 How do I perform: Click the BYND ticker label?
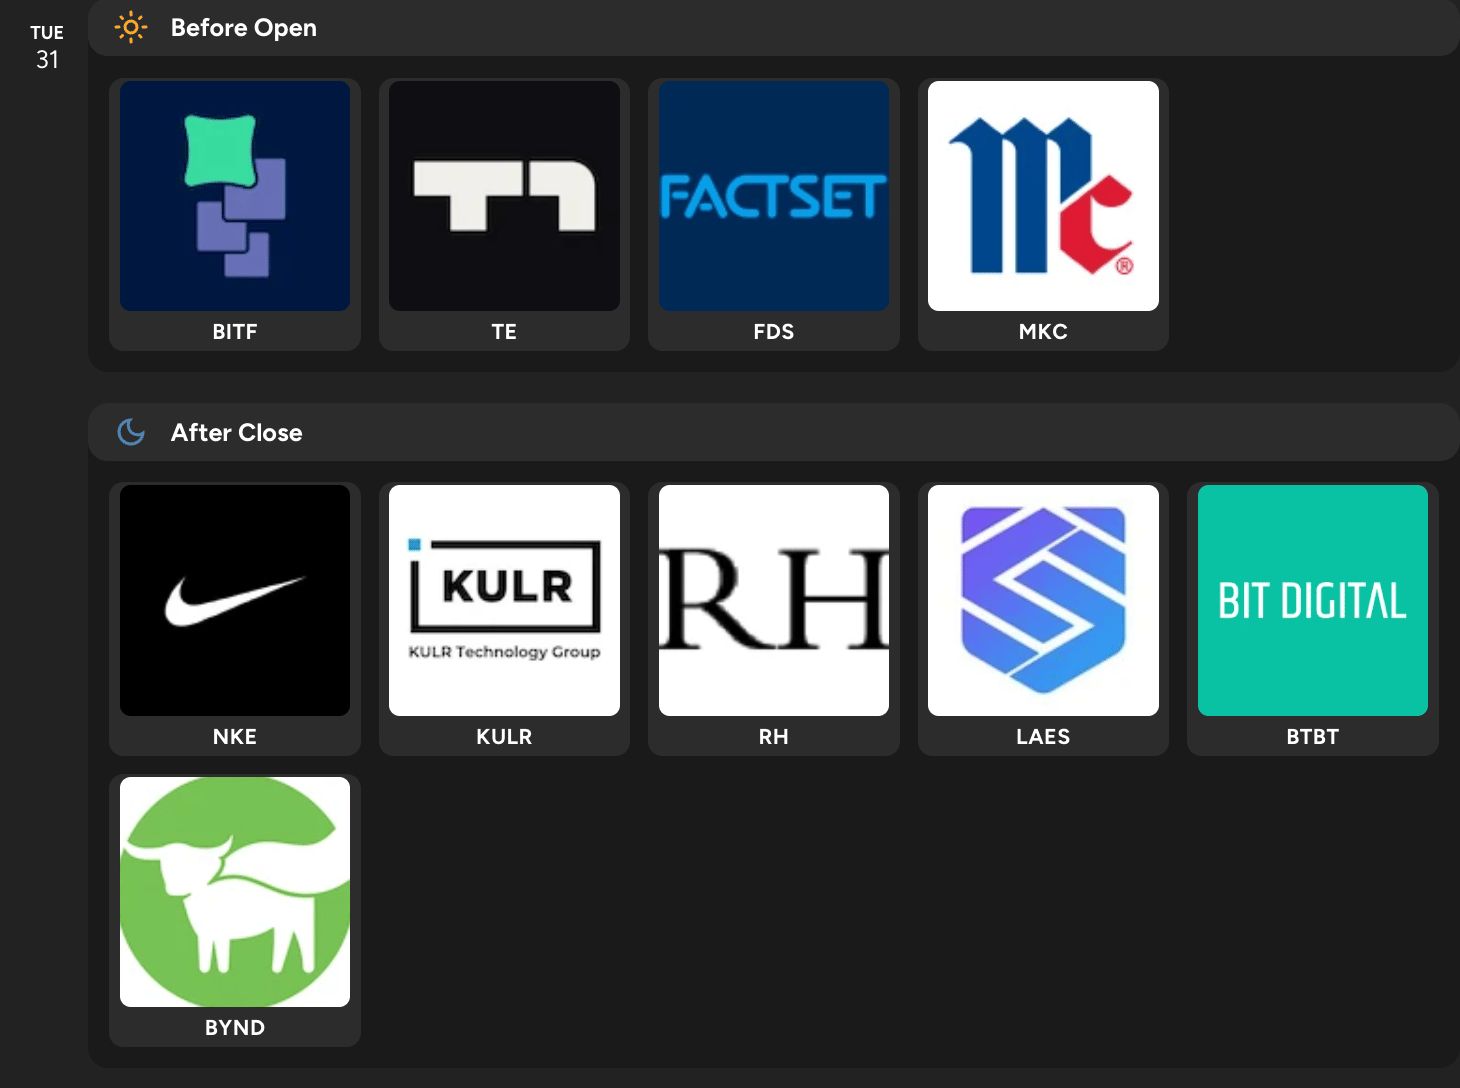click(235, 1028)
